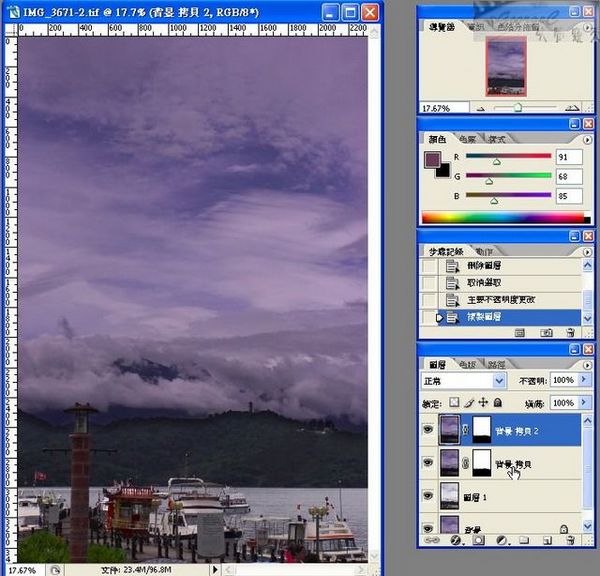The height and width of the screenshot is (576, 600).
Task: Switch to 色票 swatches tab
Action: pos(467,139)
